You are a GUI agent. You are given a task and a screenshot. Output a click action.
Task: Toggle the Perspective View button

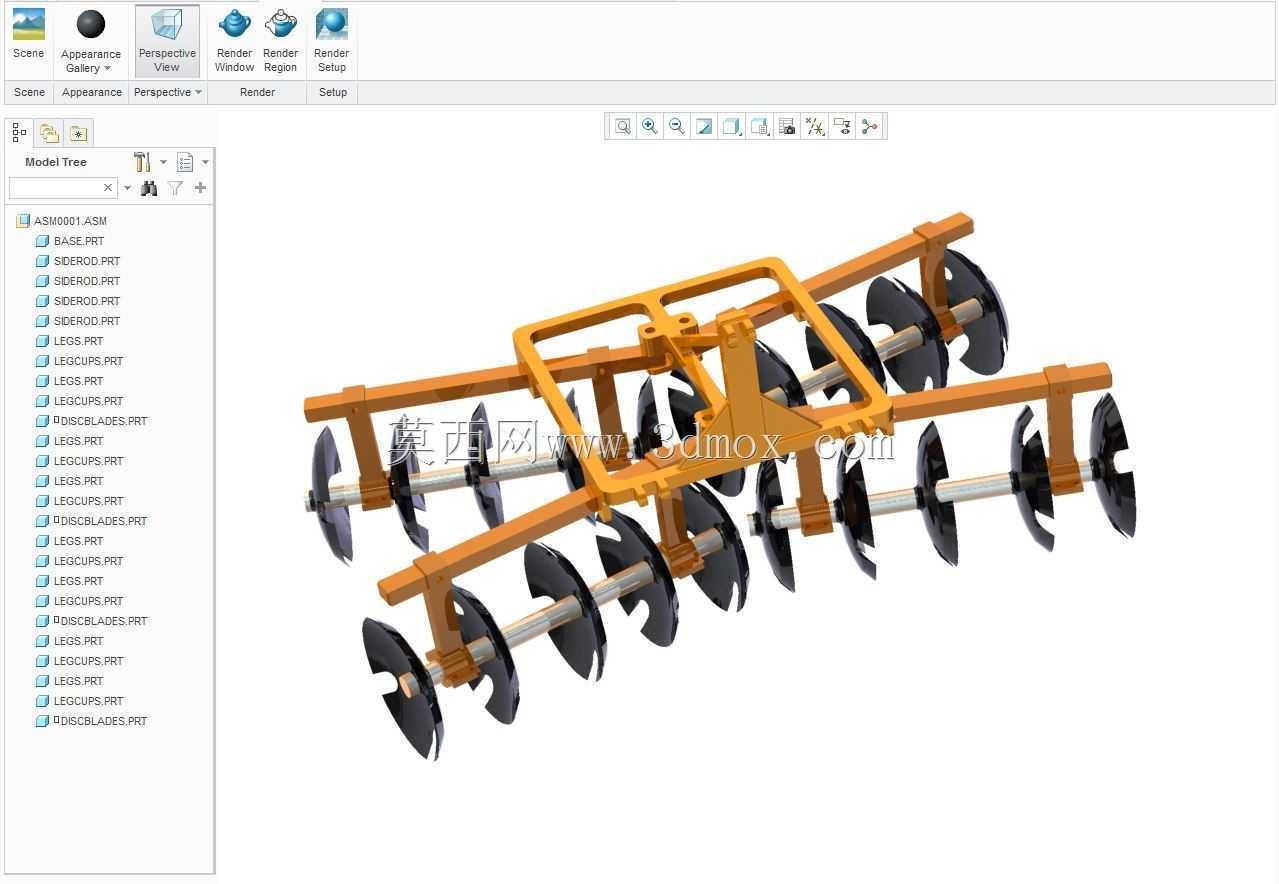167,41
